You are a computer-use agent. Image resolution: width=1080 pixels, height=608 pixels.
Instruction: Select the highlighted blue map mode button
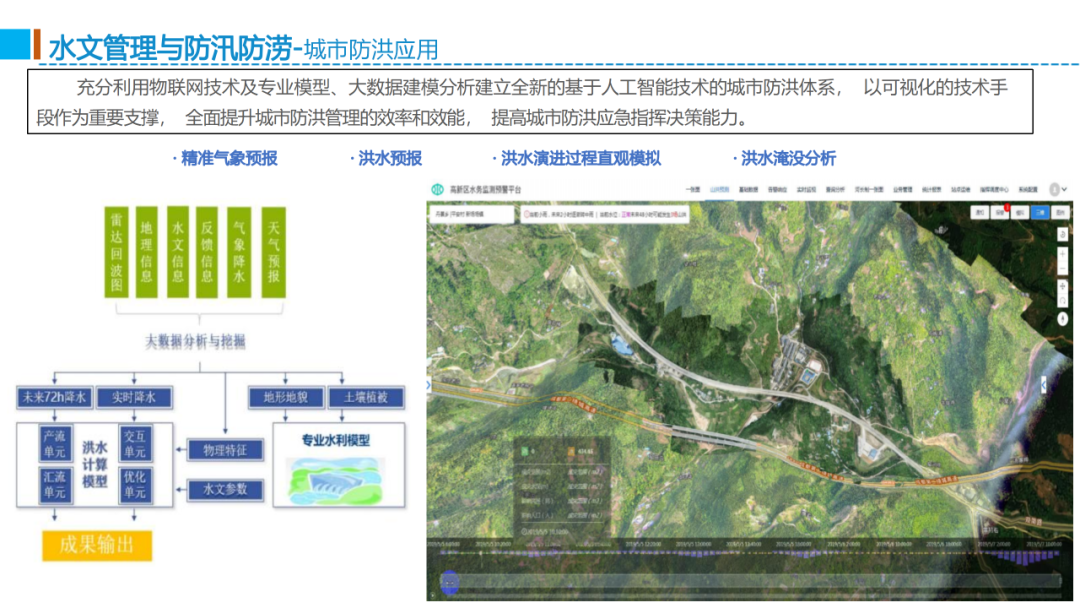click(1040, 213)
